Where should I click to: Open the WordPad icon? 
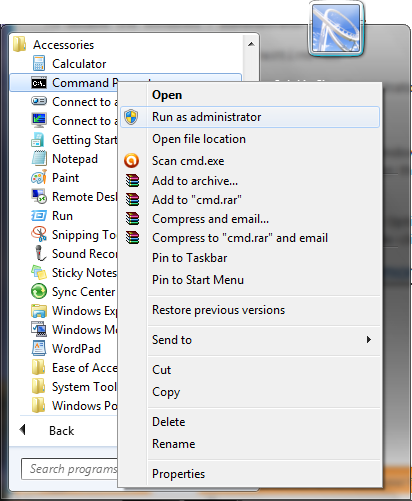click(39, 348)
